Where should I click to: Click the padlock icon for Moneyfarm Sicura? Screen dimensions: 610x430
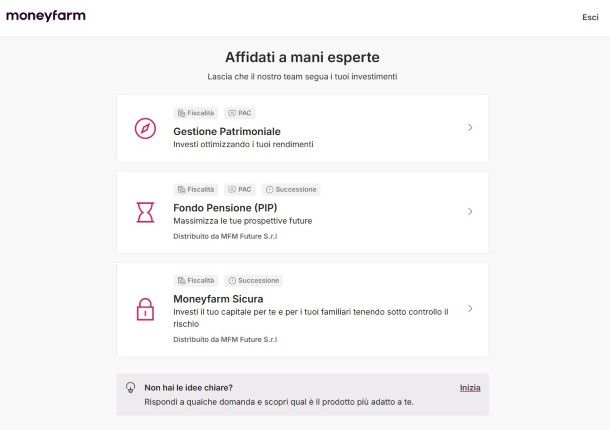click(x=145, y=308)
